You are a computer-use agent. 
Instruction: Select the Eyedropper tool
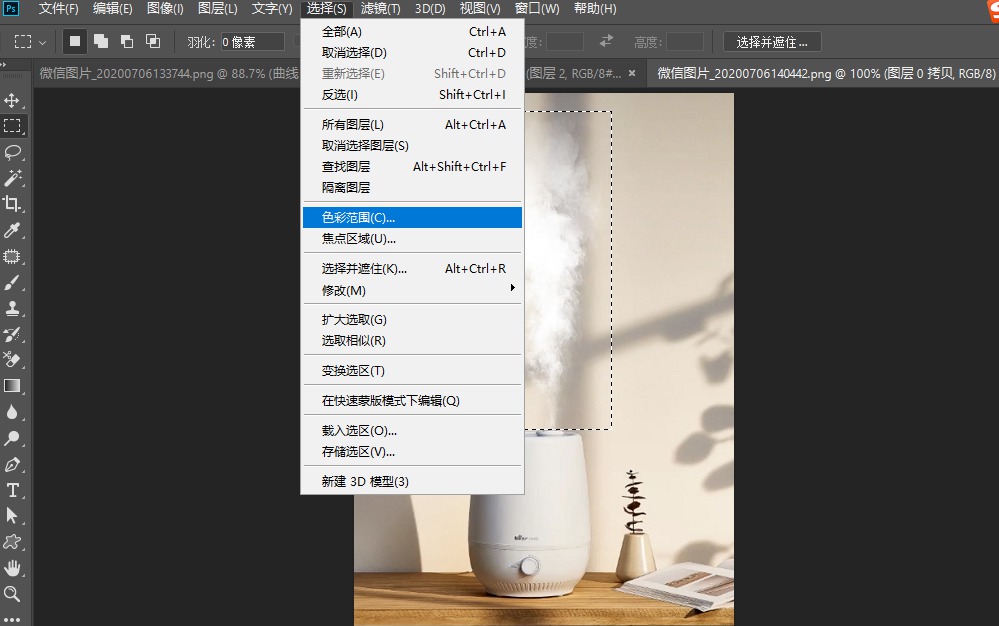[13, 230]
